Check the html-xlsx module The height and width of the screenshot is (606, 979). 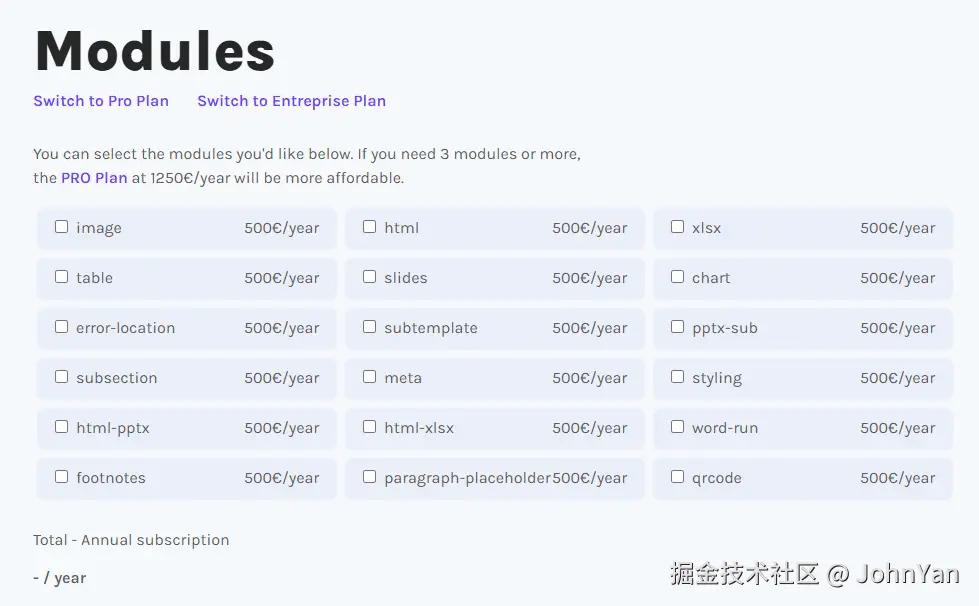[x=369, y=427]
